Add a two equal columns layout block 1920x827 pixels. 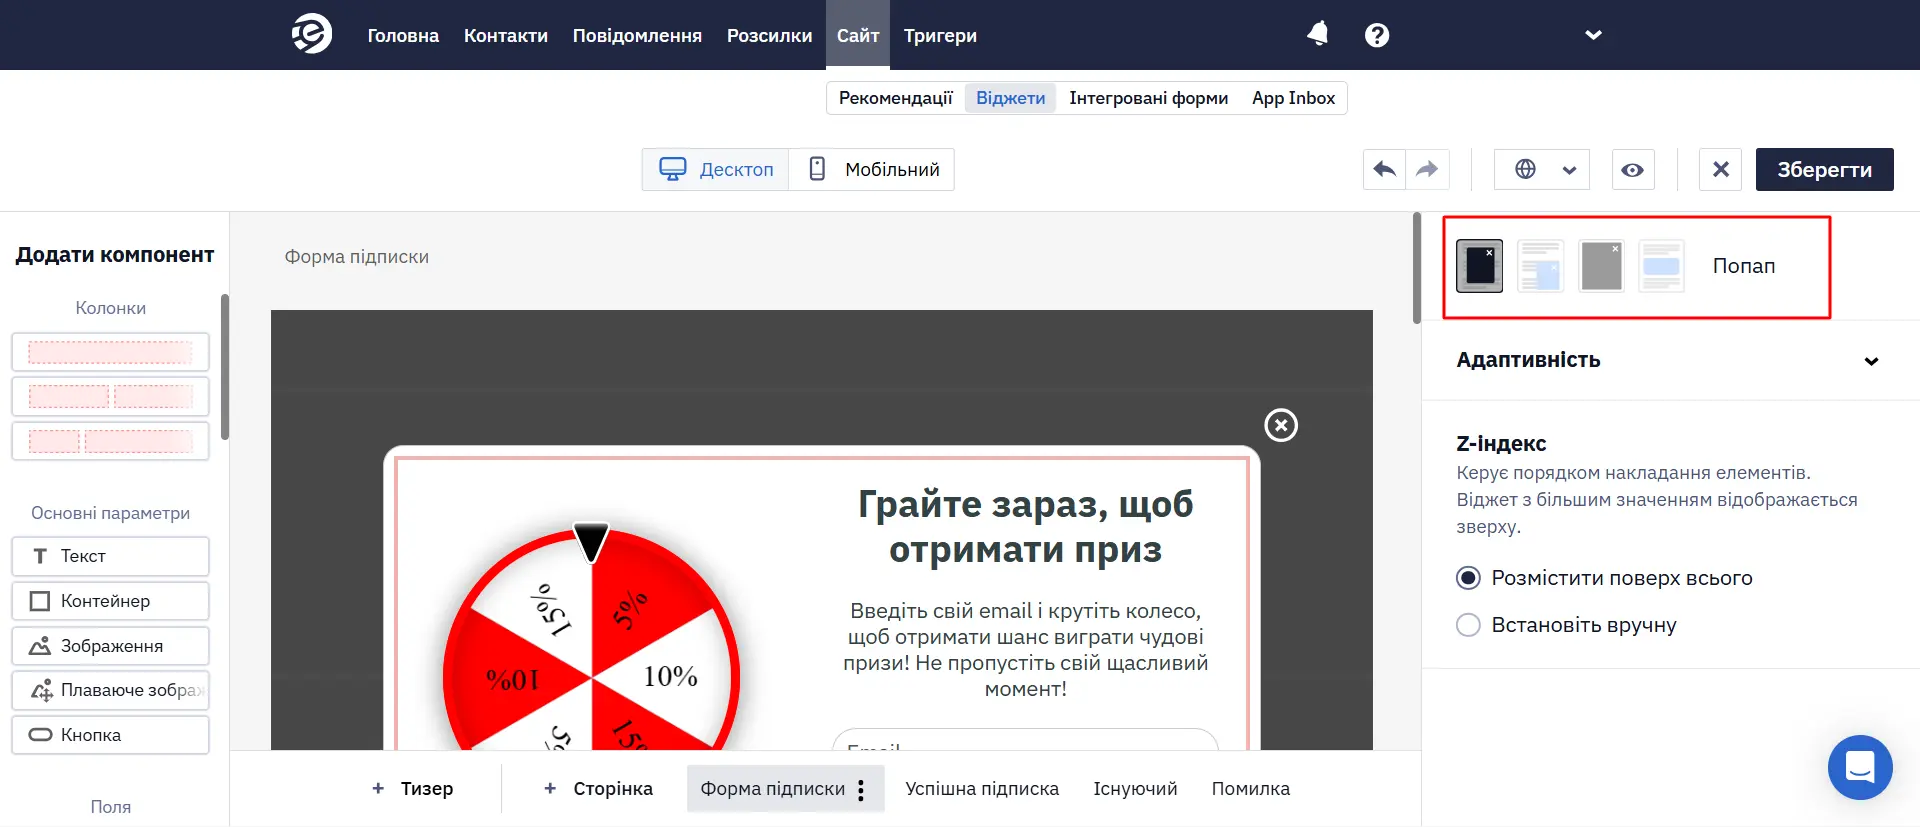click(x=110, y=396)
